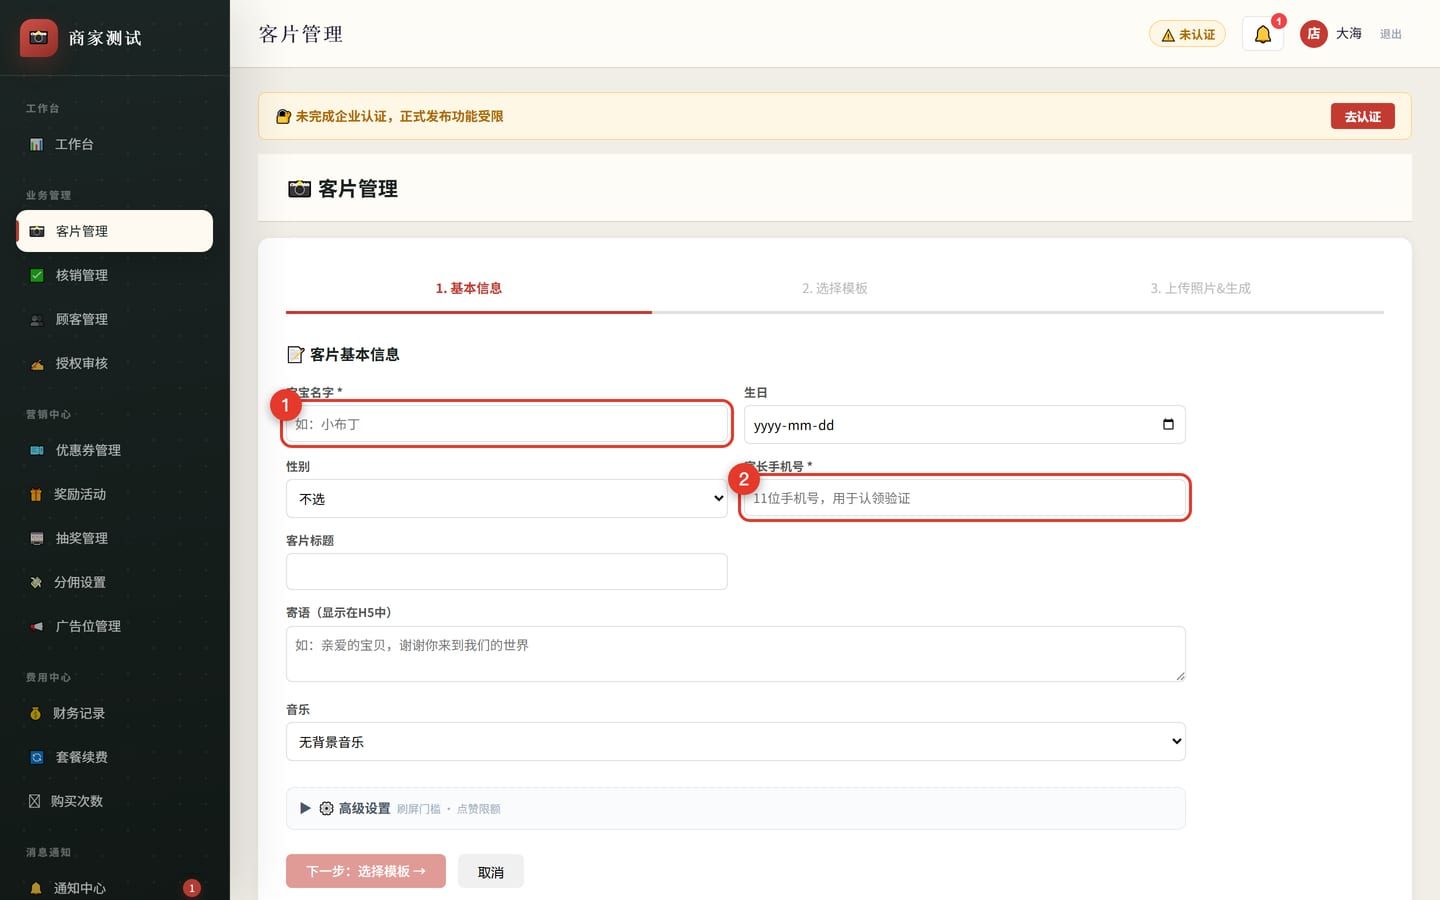Click the 通知中心 red count badge
The height and width of the screenshot is (900, 1440).
click(192, 888)
